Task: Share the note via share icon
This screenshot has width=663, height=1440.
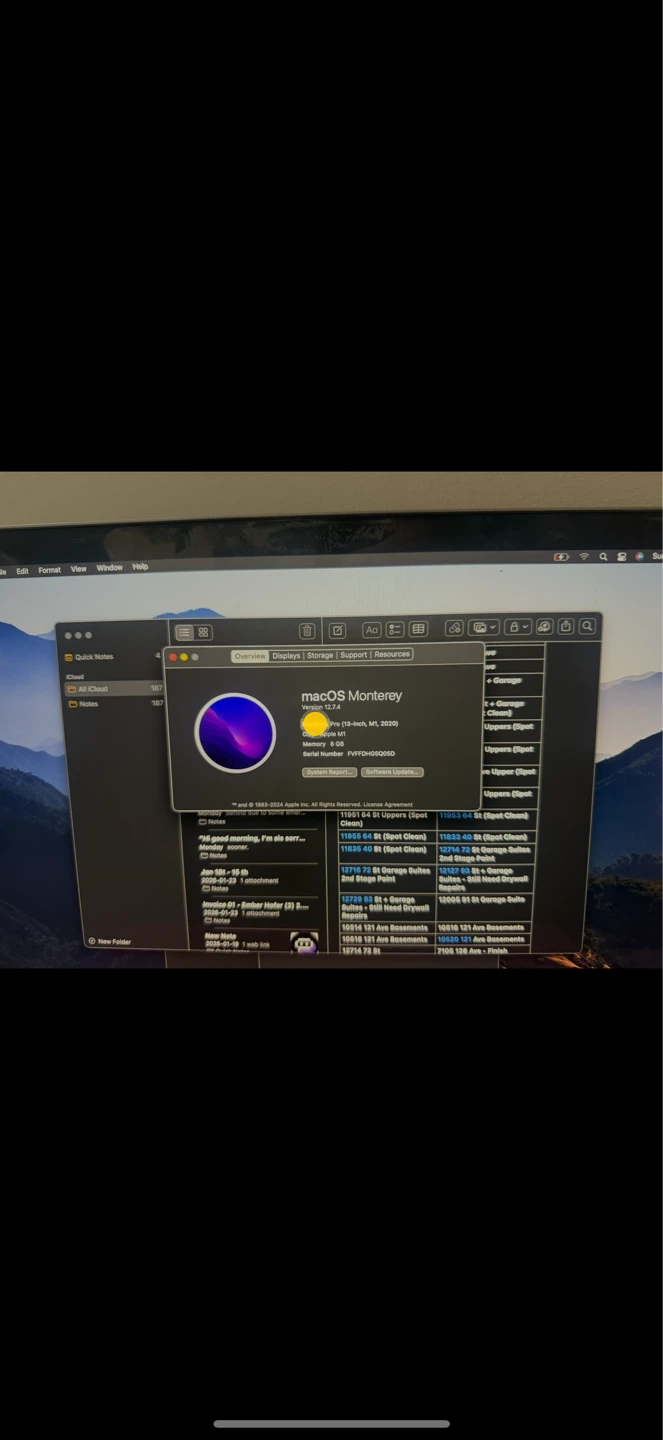Action: [x=566, y=626]
